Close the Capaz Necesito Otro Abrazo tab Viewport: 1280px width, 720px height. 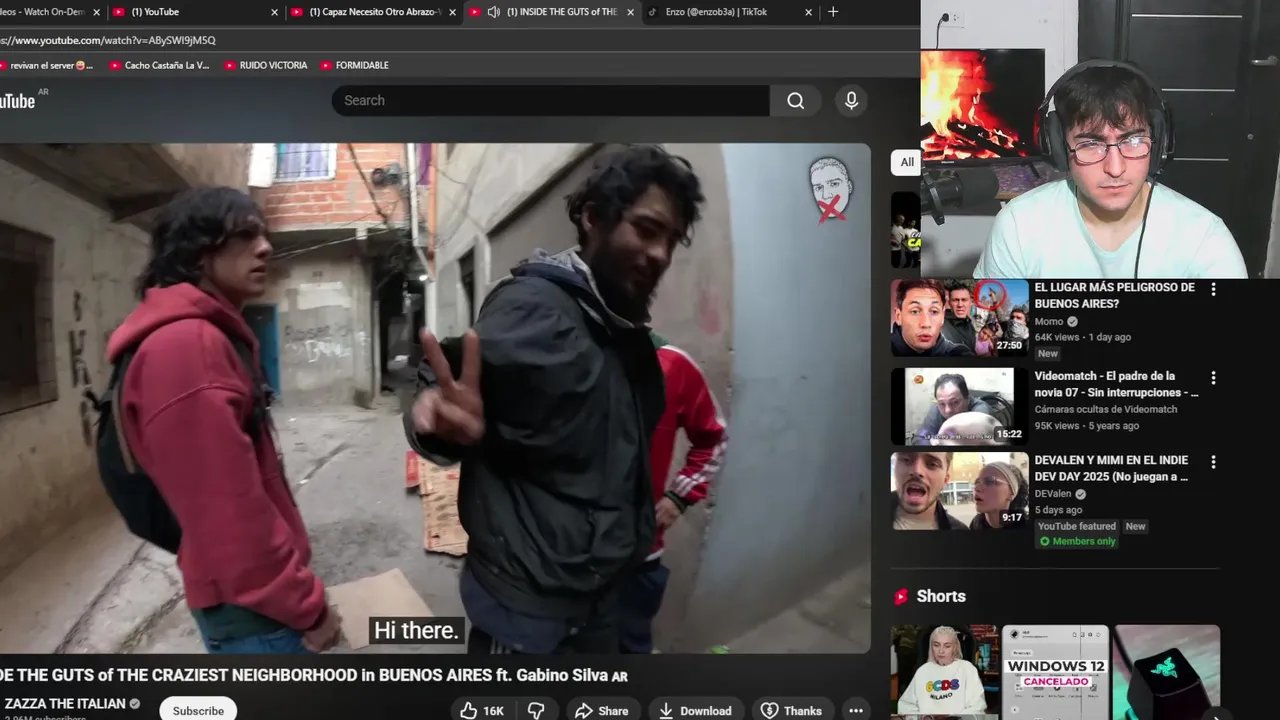[452, 12]
